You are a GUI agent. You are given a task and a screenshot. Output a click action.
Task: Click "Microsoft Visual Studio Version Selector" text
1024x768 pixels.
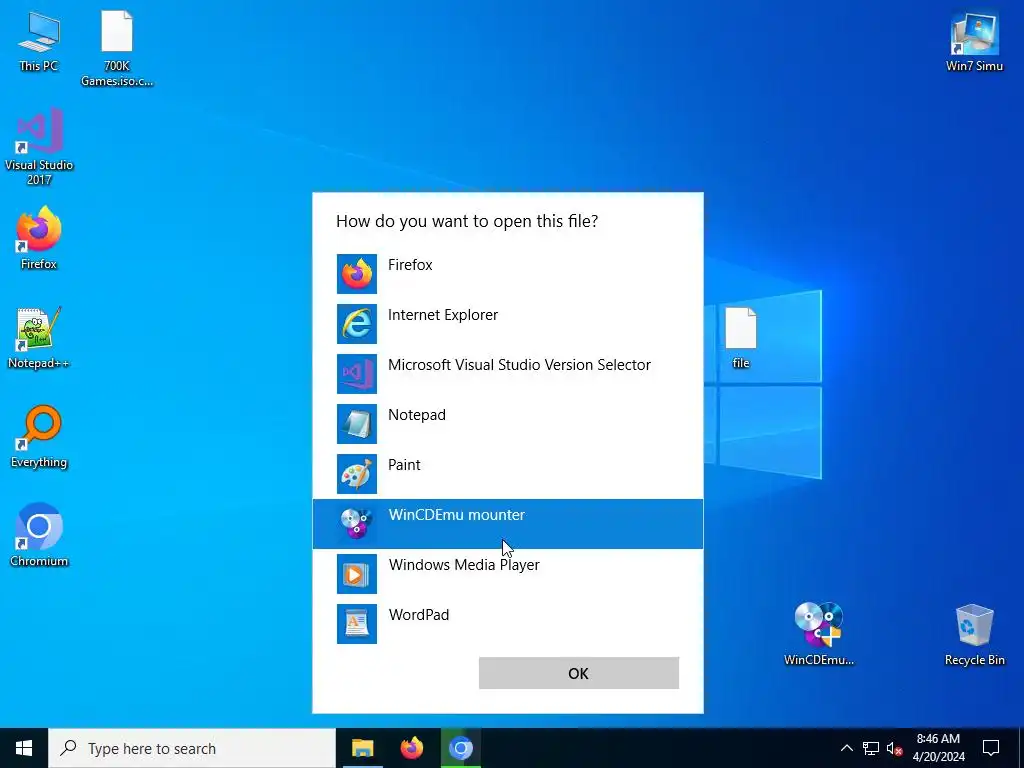[519, 365]
